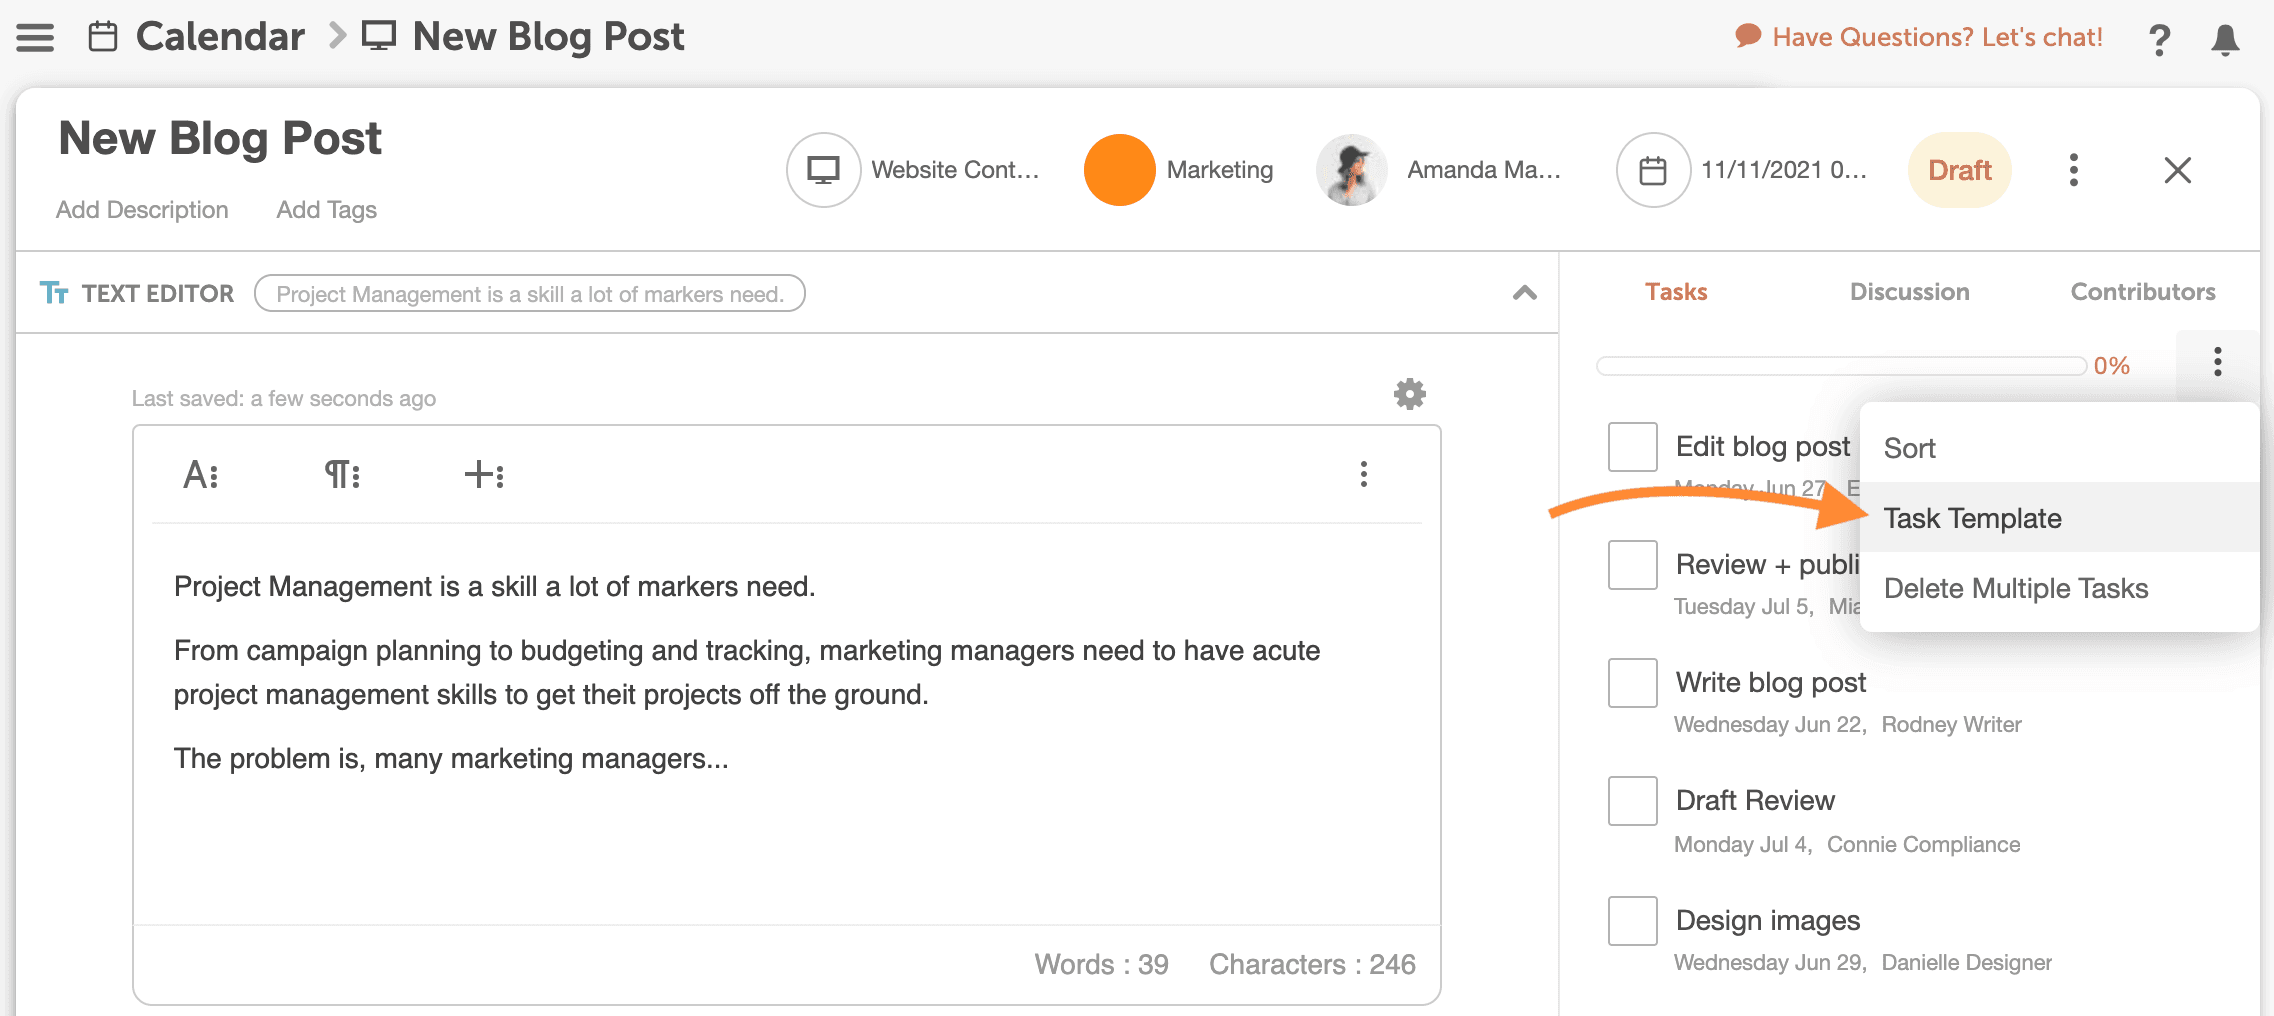Check the Draft Review task
The width and height of the screenshot is (2274, 1016).
click(1632, 801)
